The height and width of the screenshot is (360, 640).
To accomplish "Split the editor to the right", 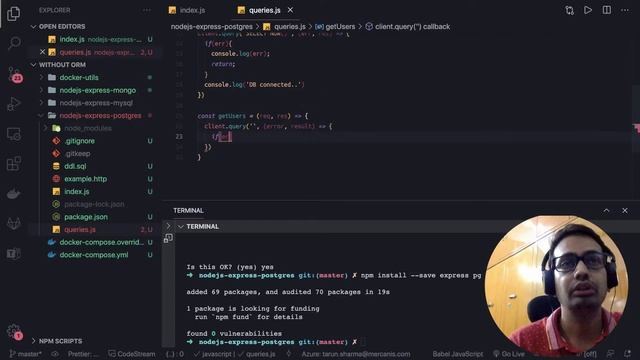I will [607, 10].
